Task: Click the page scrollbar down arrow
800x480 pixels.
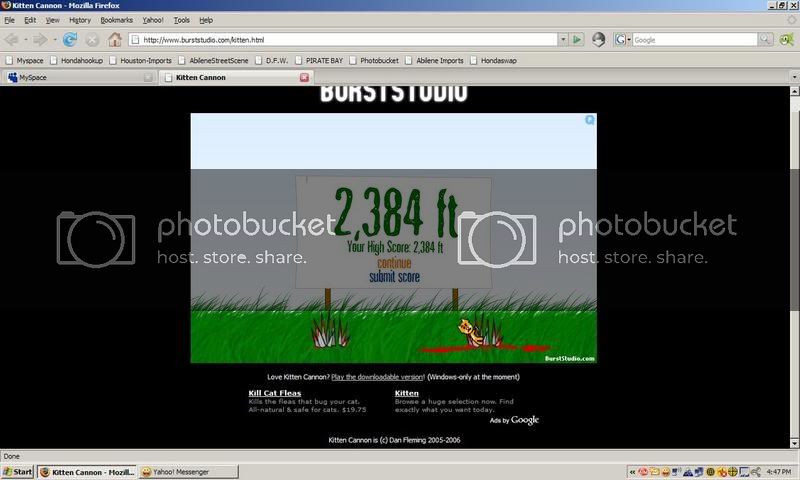Action: (794, 444)
